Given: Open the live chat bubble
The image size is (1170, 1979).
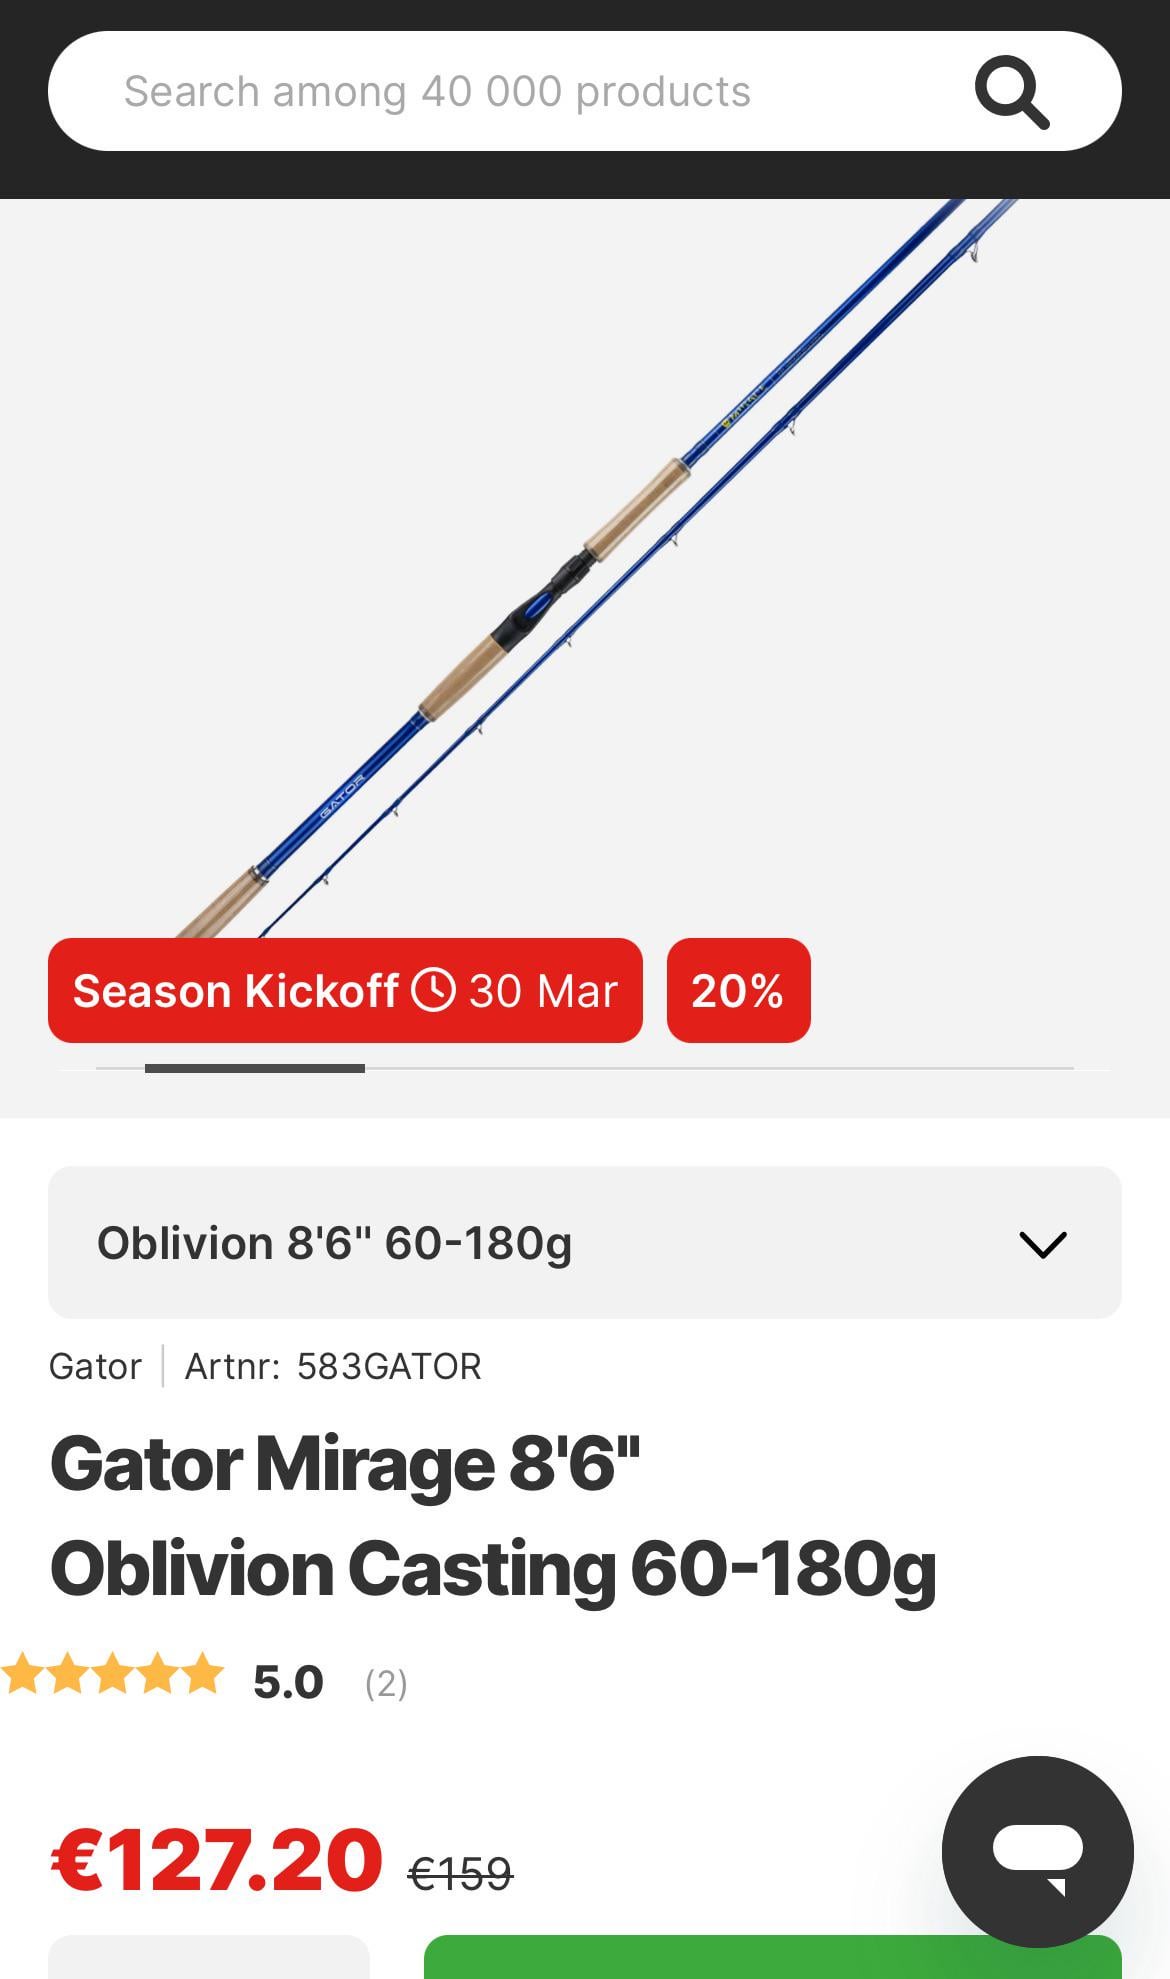Looking at the screenshot, I should 1037,1851.
